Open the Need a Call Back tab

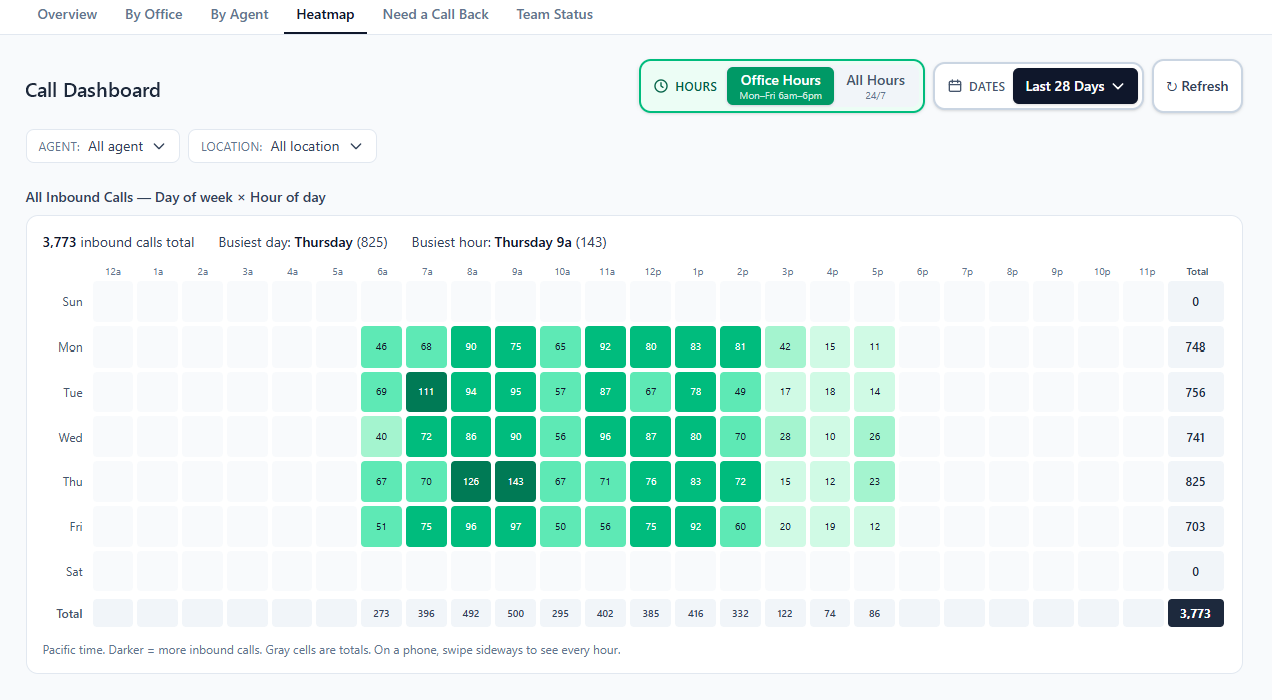pyautogui.click(x=435, y=14)
